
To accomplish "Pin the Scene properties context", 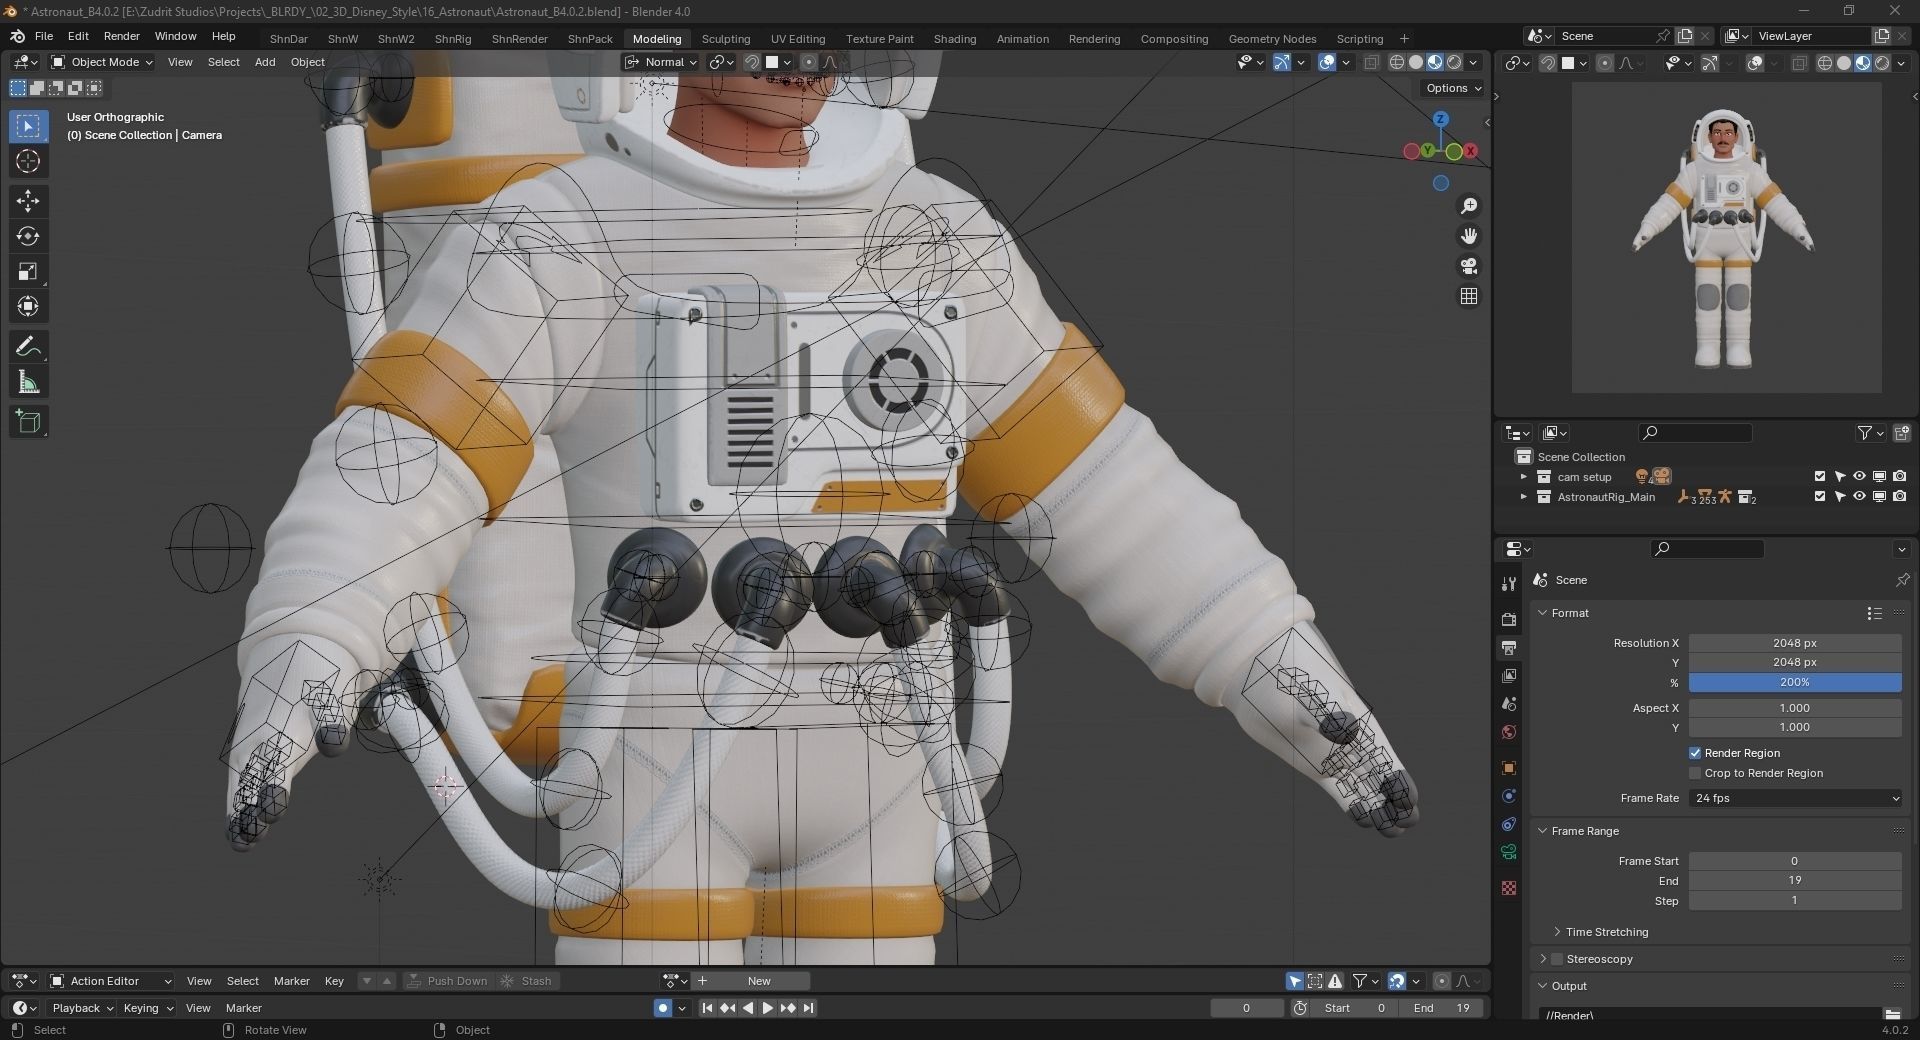I will click(1902, 580).
